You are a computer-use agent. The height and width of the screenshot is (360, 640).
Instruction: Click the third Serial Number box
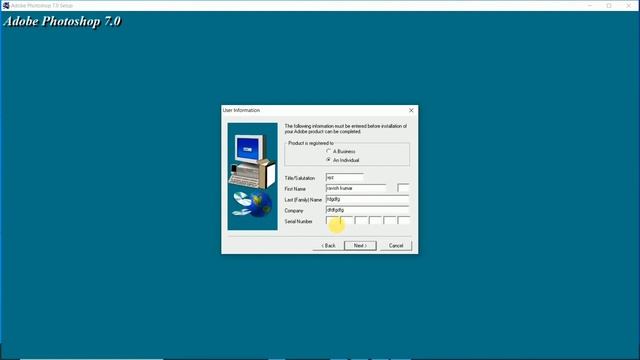tap(361, 220)
